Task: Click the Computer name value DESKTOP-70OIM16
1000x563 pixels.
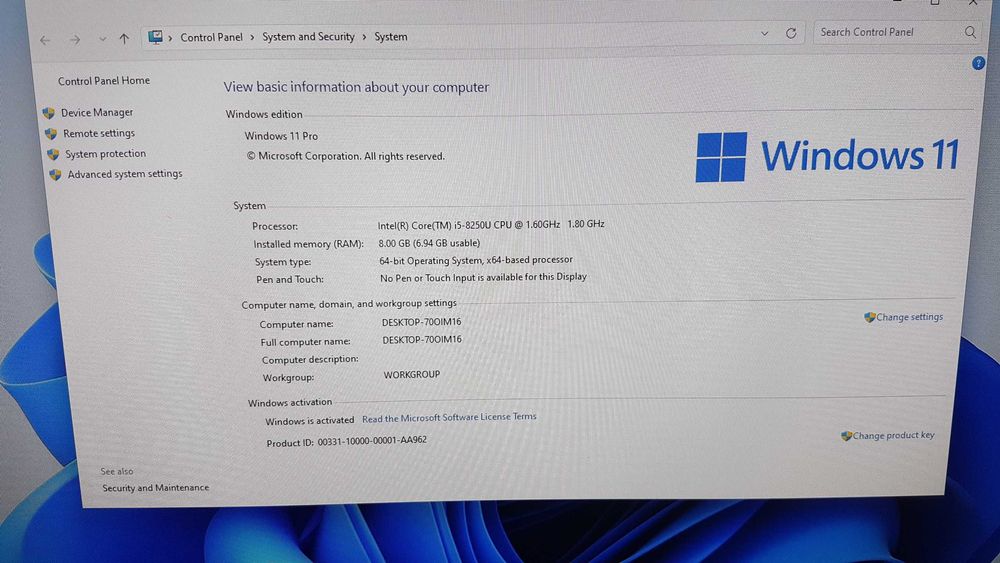Action: [422, 322]
